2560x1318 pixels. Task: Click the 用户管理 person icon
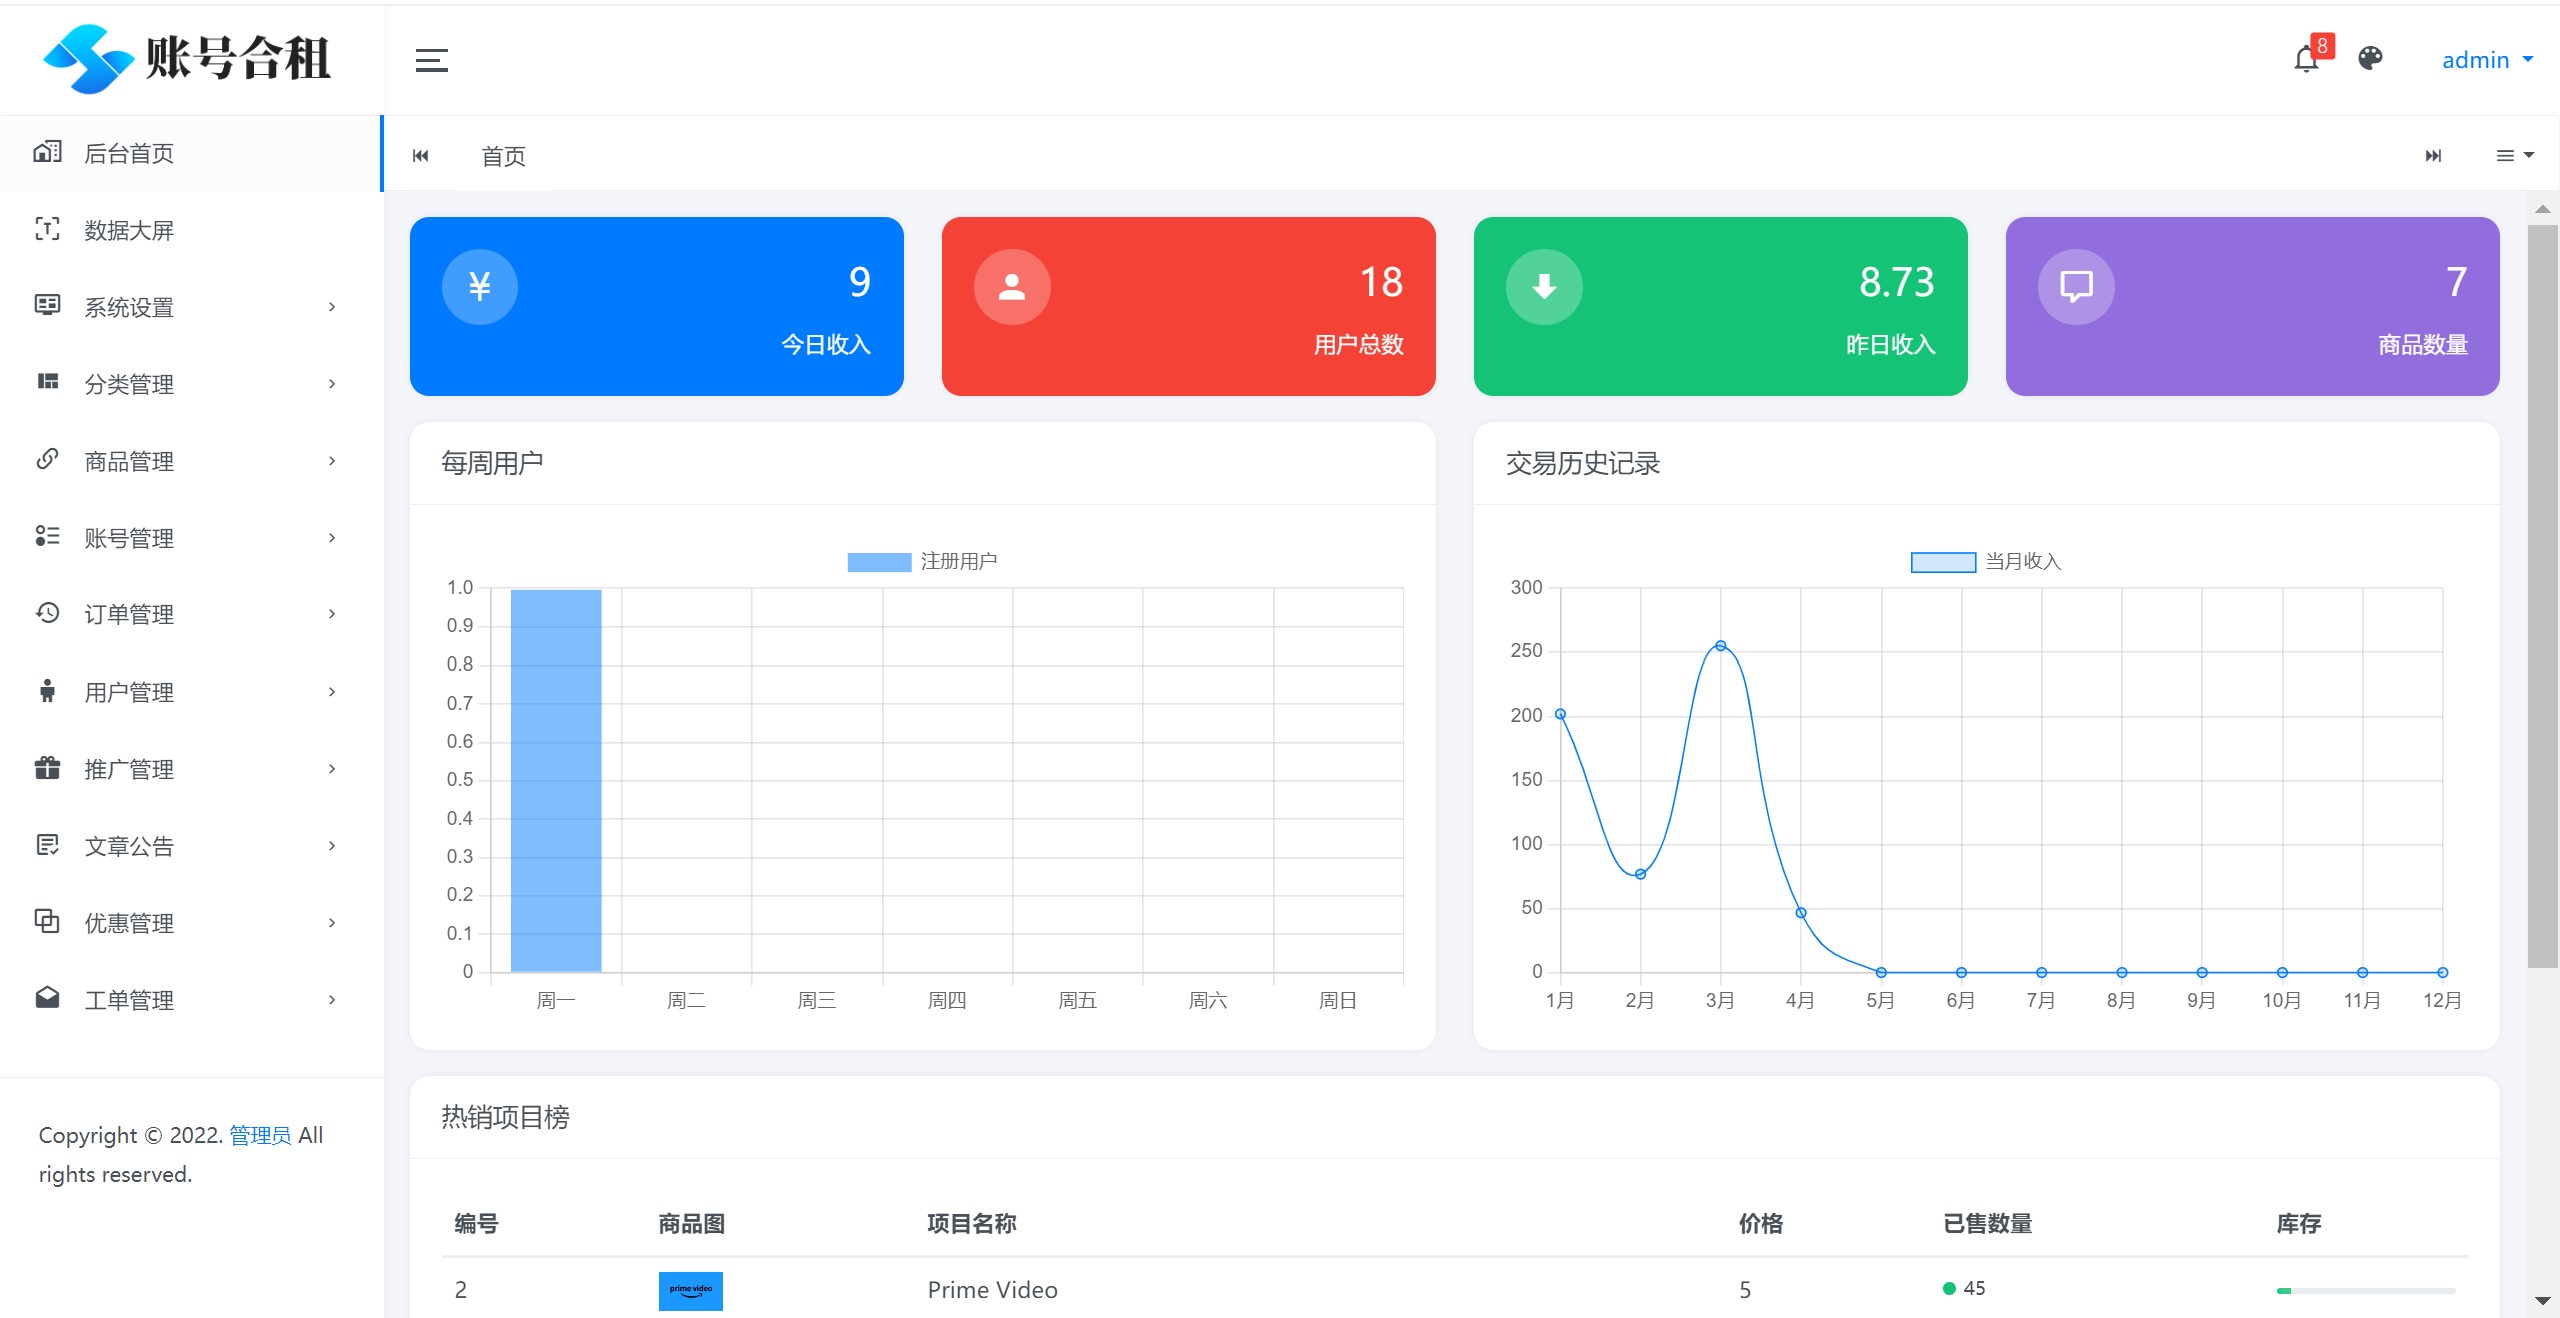[47, 691]
